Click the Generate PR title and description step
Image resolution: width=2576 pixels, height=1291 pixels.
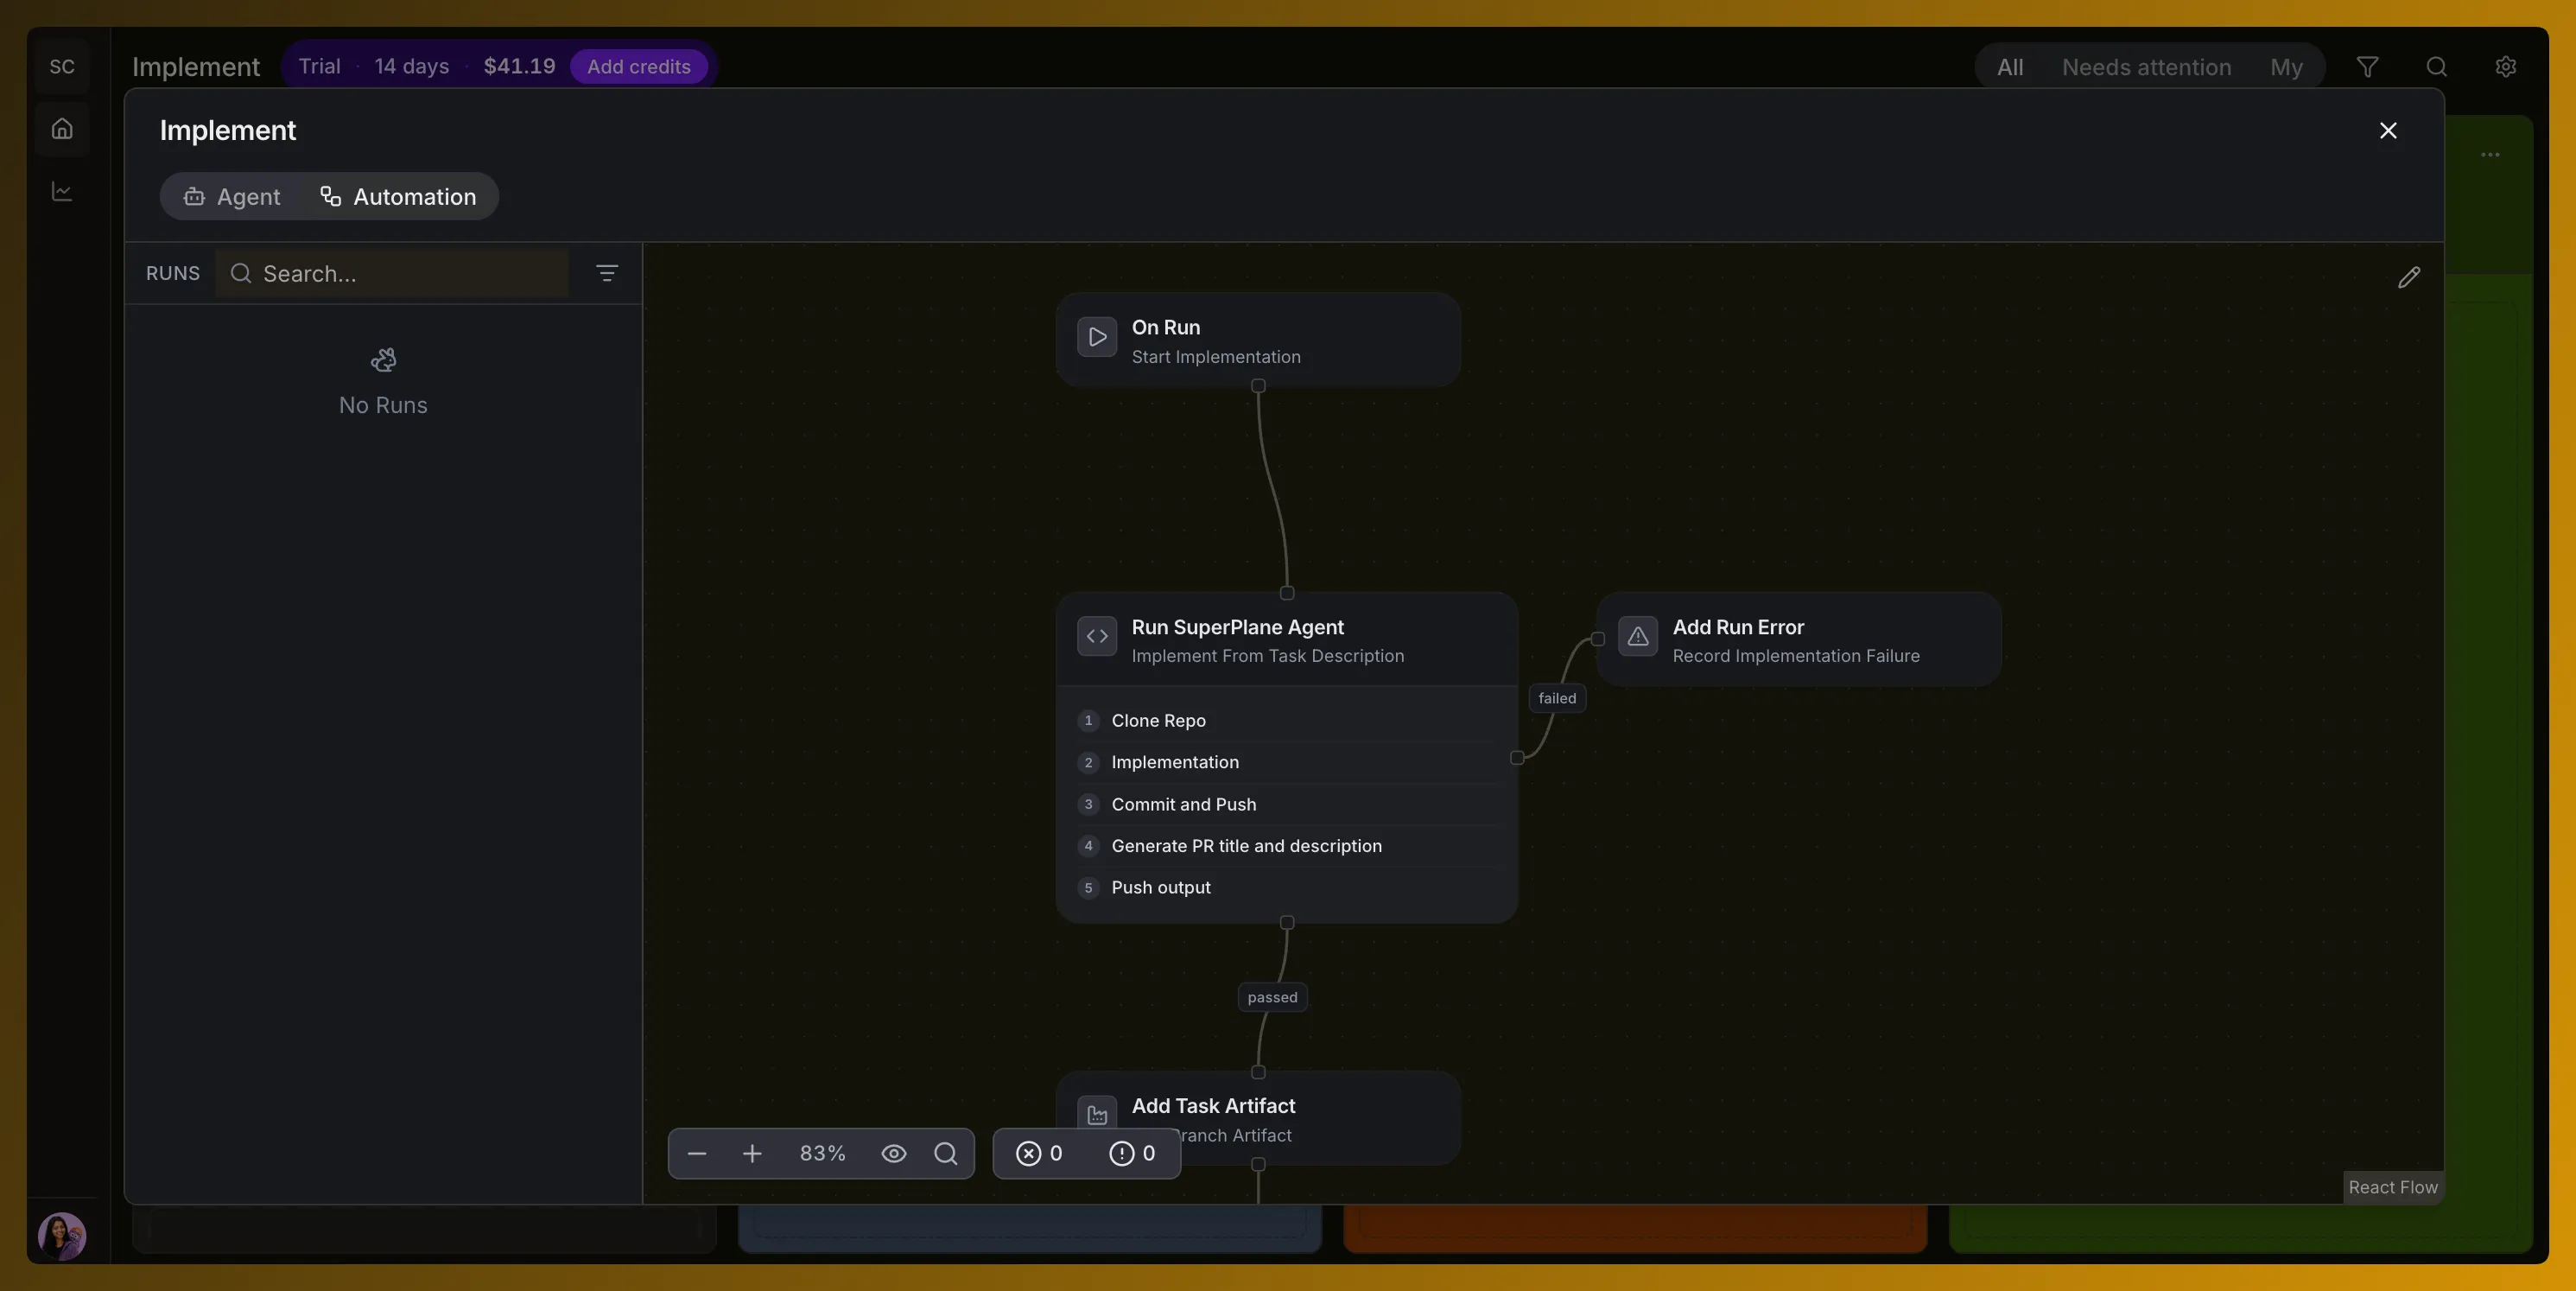1287,846
